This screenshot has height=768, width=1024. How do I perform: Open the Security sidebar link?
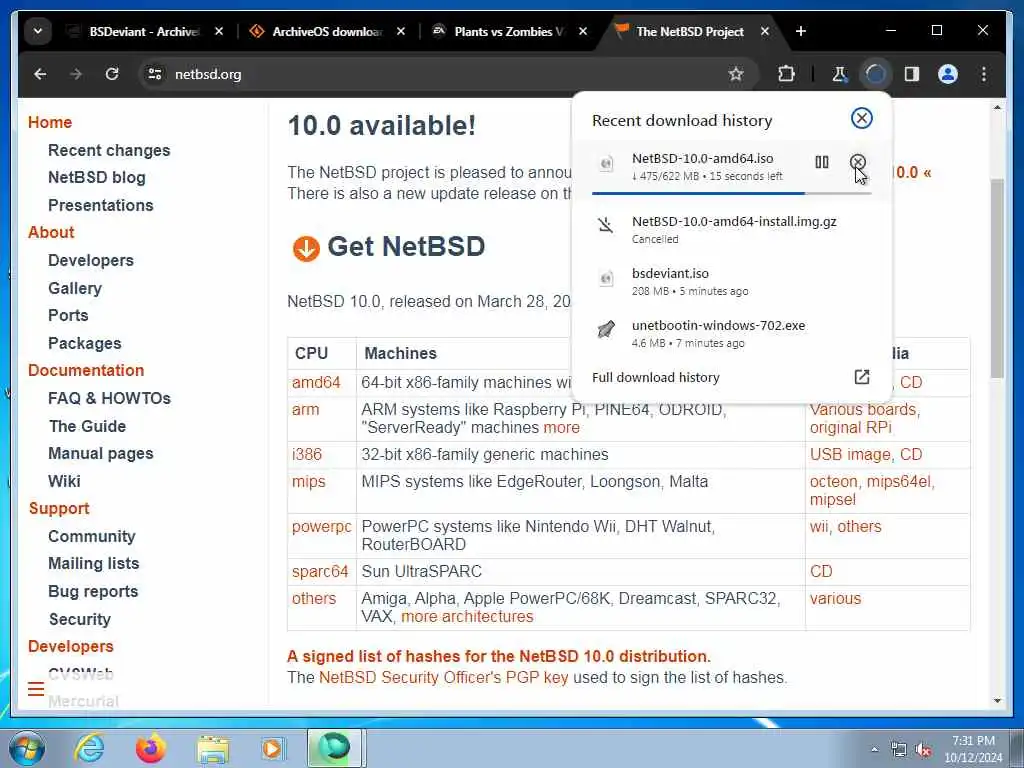coord(80,619)
